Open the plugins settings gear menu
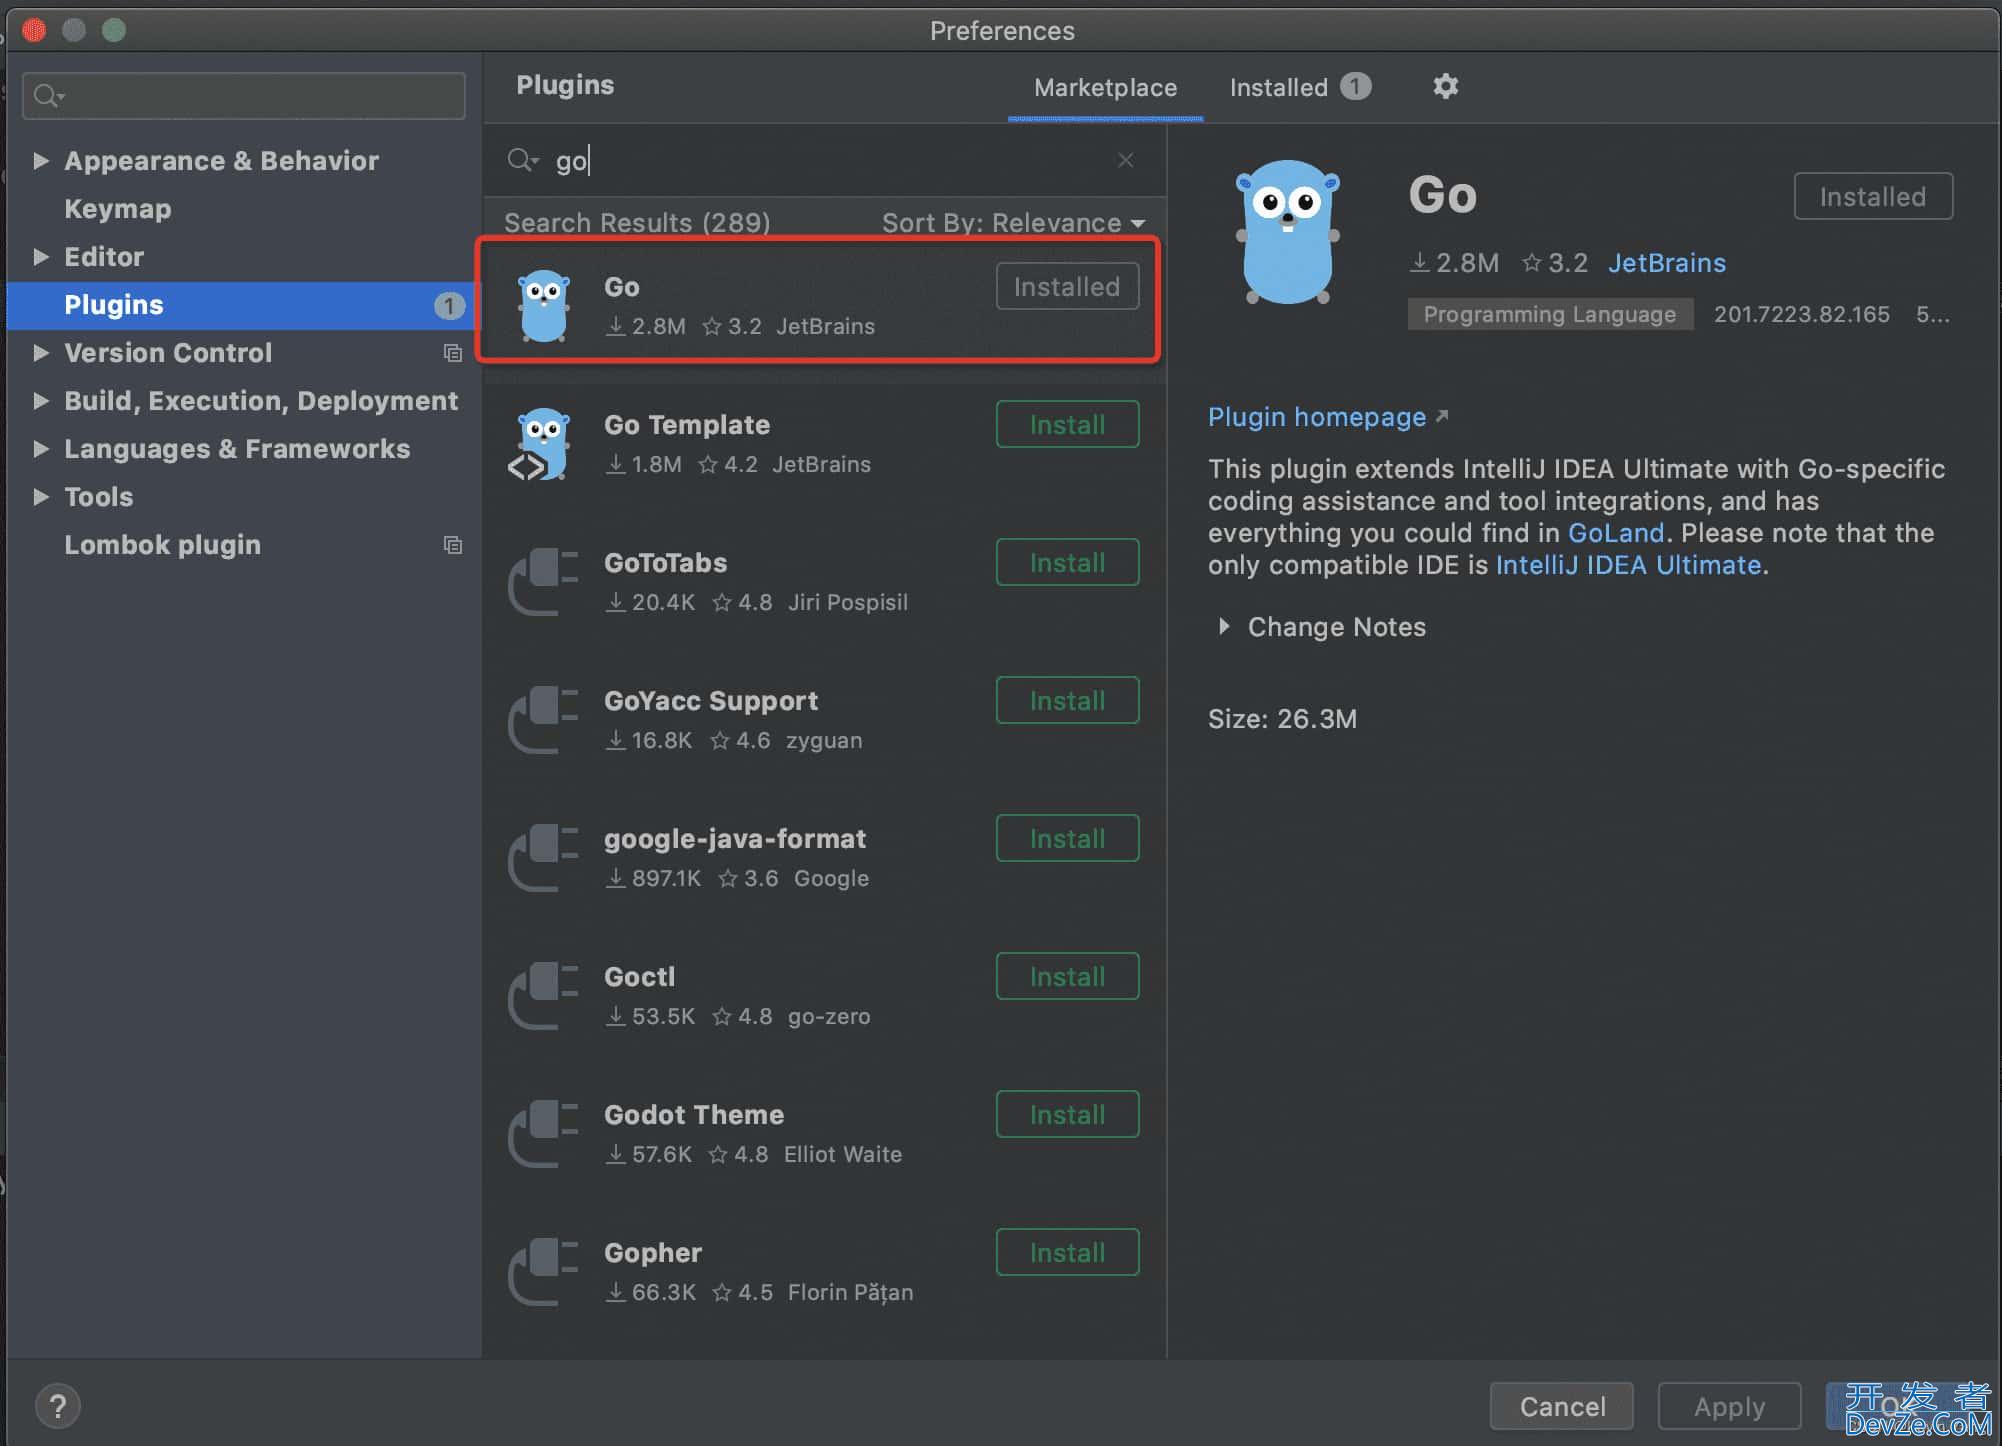Viewport: 2002px width, 1446px height. pyautogui.click(x=1445, y=86)
